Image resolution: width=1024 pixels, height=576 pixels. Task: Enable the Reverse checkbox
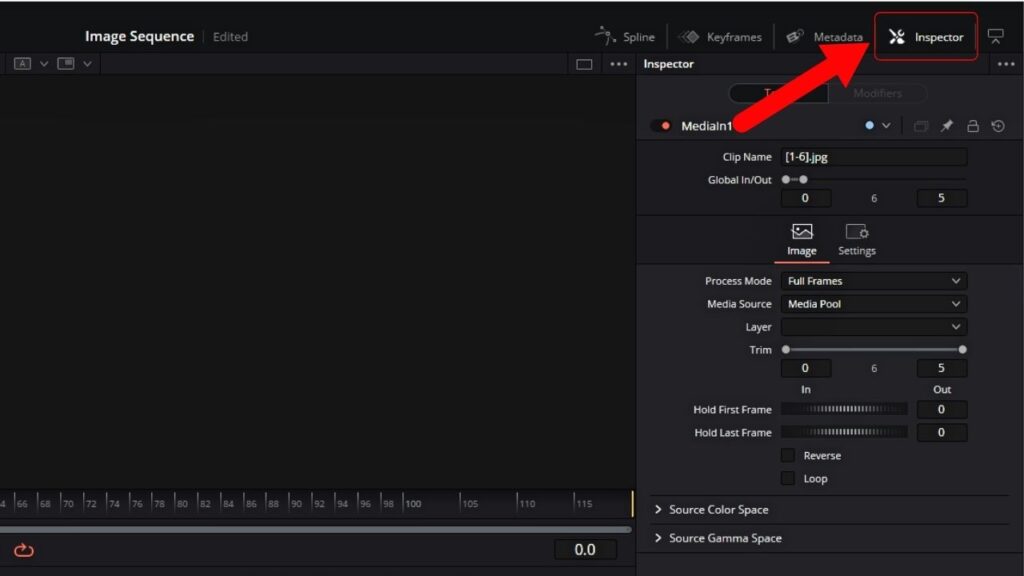[789, 455]
